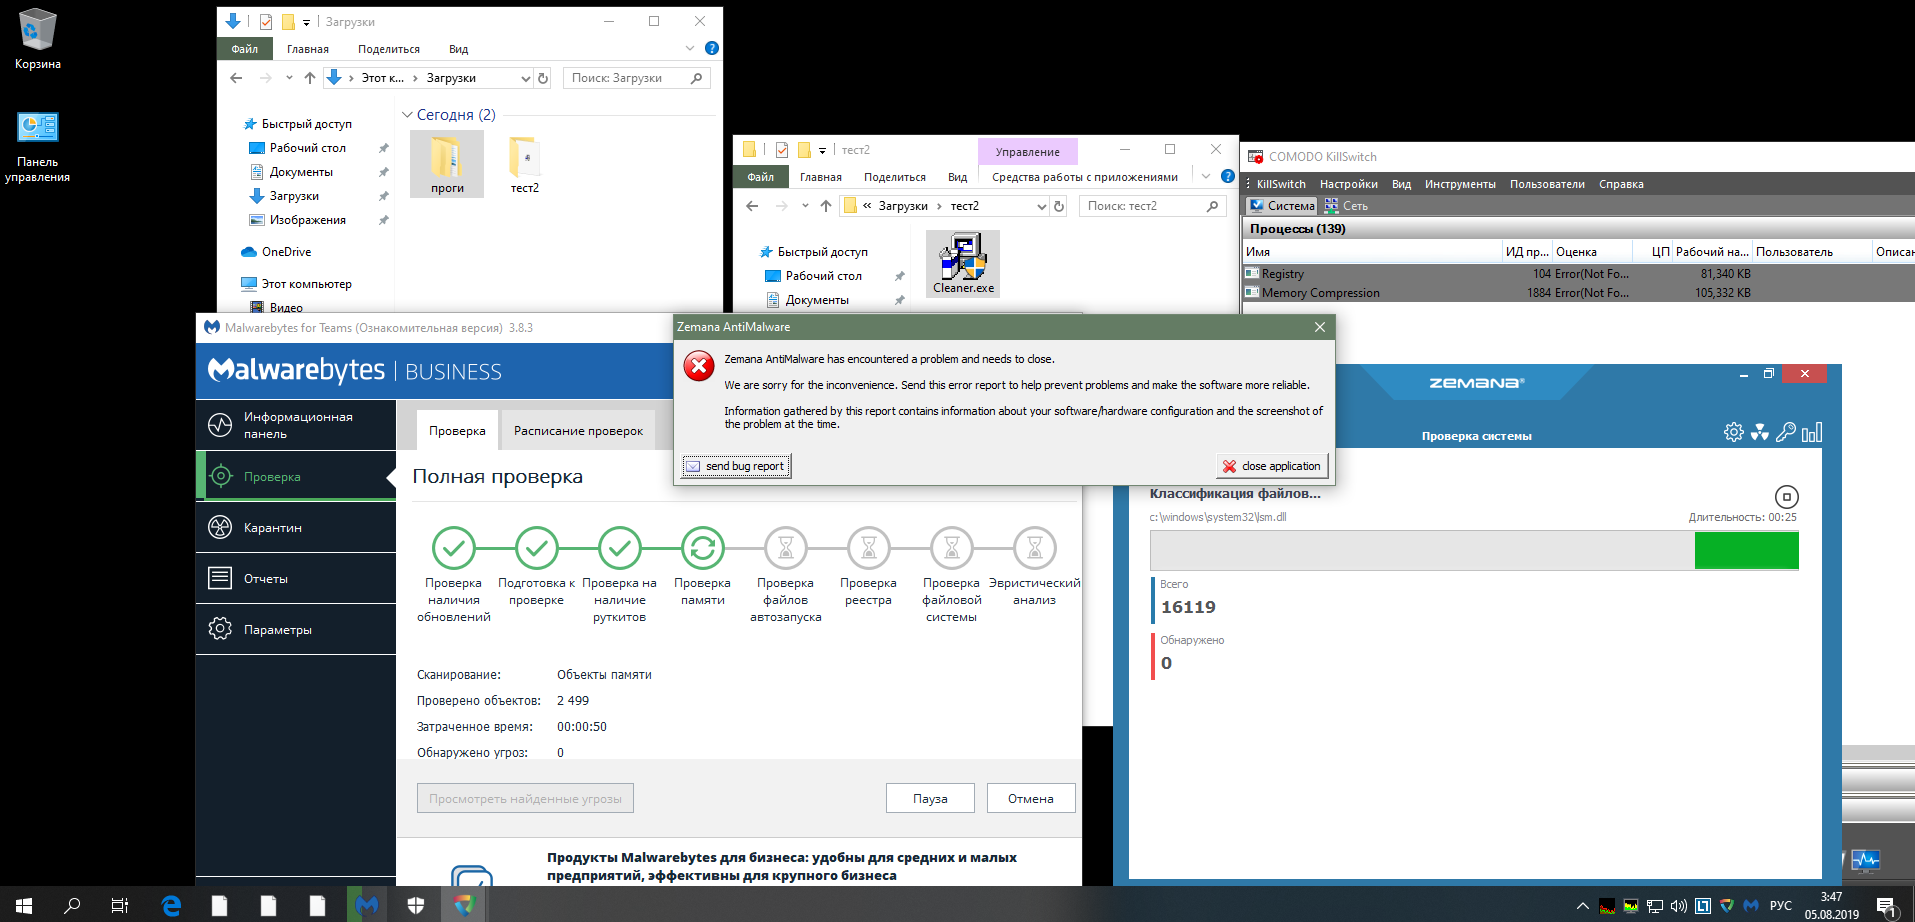Viewport: 1915px width, 922px height.
Task: Open address history dropdown in Загрузки window
Action: tap(525, 78)
